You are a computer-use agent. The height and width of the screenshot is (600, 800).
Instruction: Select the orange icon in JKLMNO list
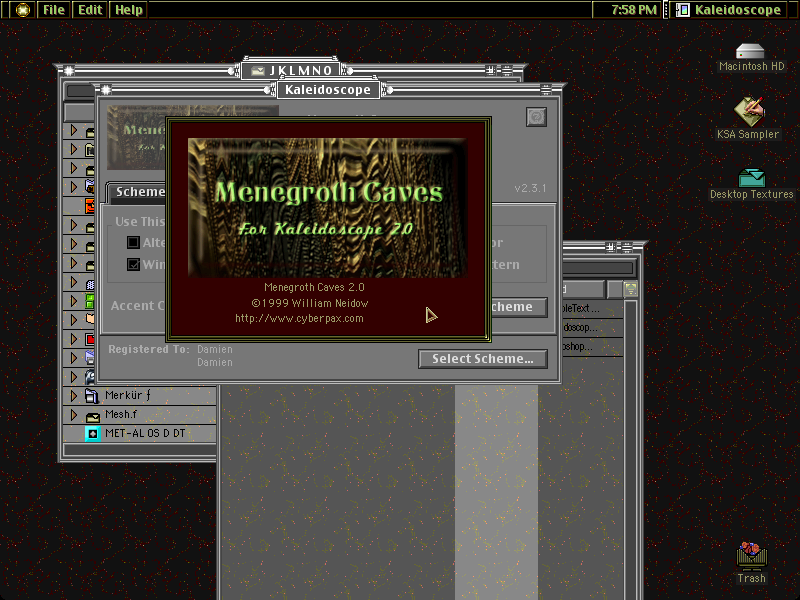click(90, 206)
